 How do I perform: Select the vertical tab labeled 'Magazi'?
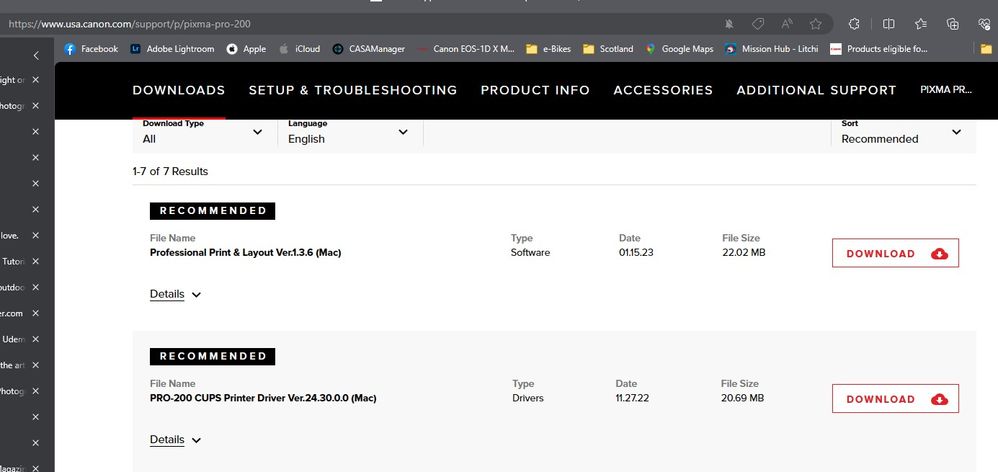[x=13, y=468]
